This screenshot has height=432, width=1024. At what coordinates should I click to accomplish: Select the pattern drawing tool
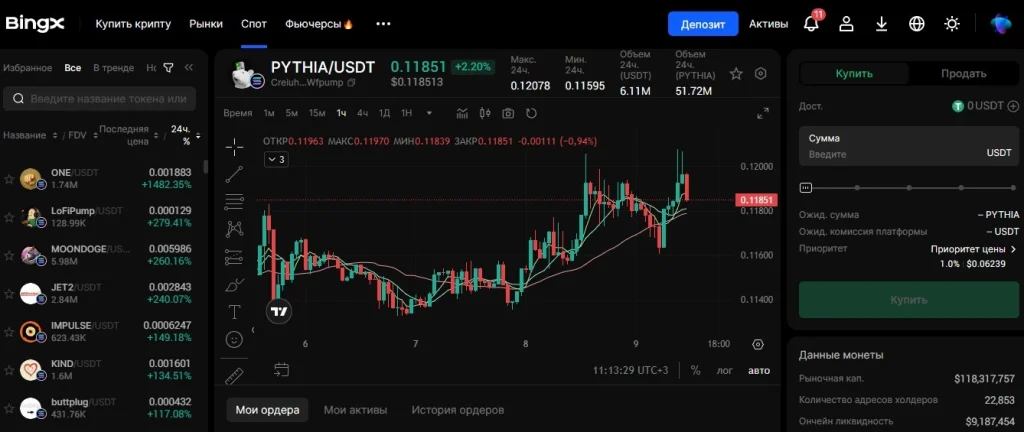pos(234,229)
